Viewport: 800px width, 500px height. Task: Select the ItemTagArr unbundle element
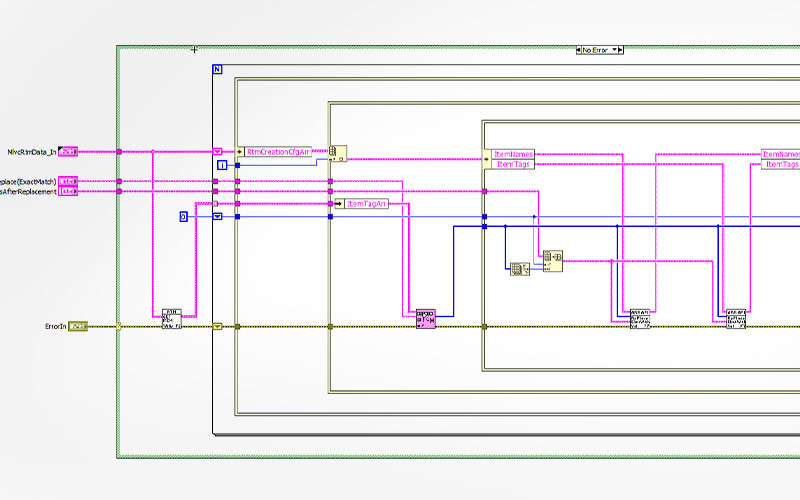click(365, 203)
